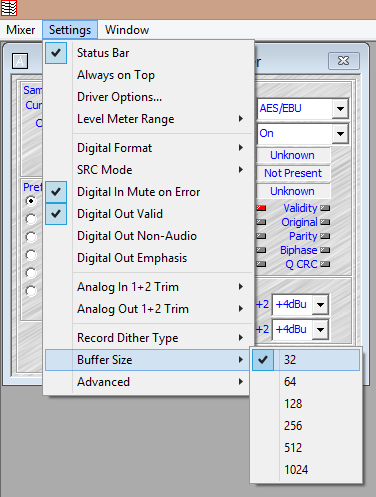
Task: Expand SRC Mode submenu
Action: click(x=148, y=170)
